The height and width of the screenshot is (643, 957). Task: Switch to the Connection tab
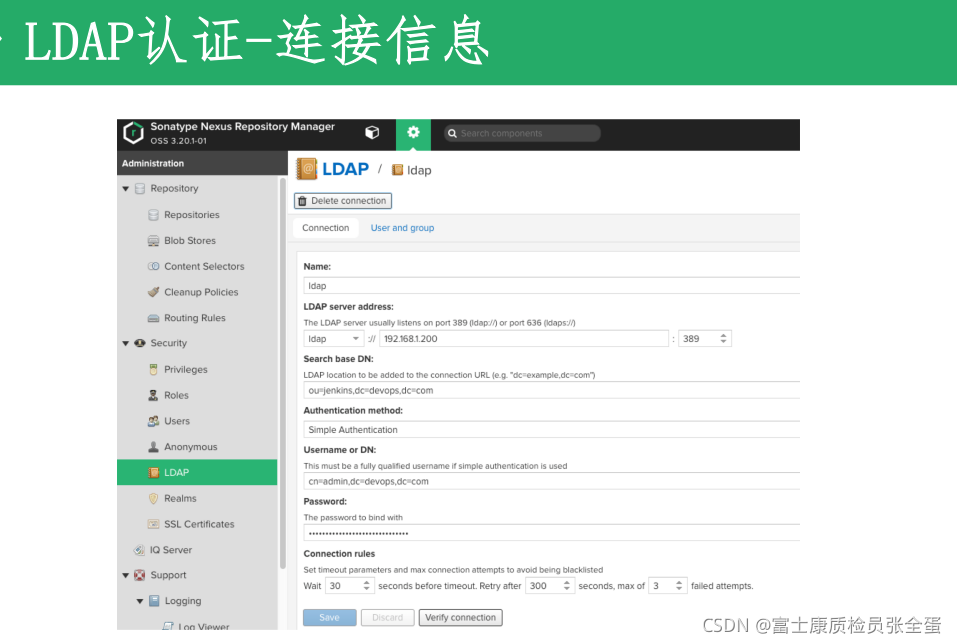(x=325, y=228)
